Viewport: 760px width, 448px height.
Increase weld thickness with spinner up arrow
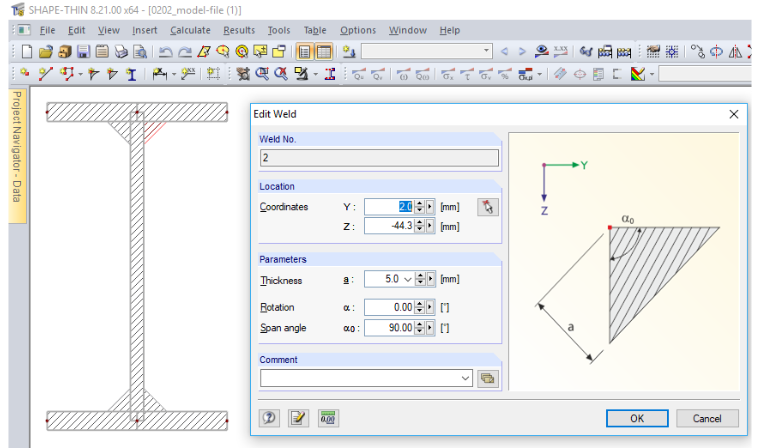tap(420, 275)
